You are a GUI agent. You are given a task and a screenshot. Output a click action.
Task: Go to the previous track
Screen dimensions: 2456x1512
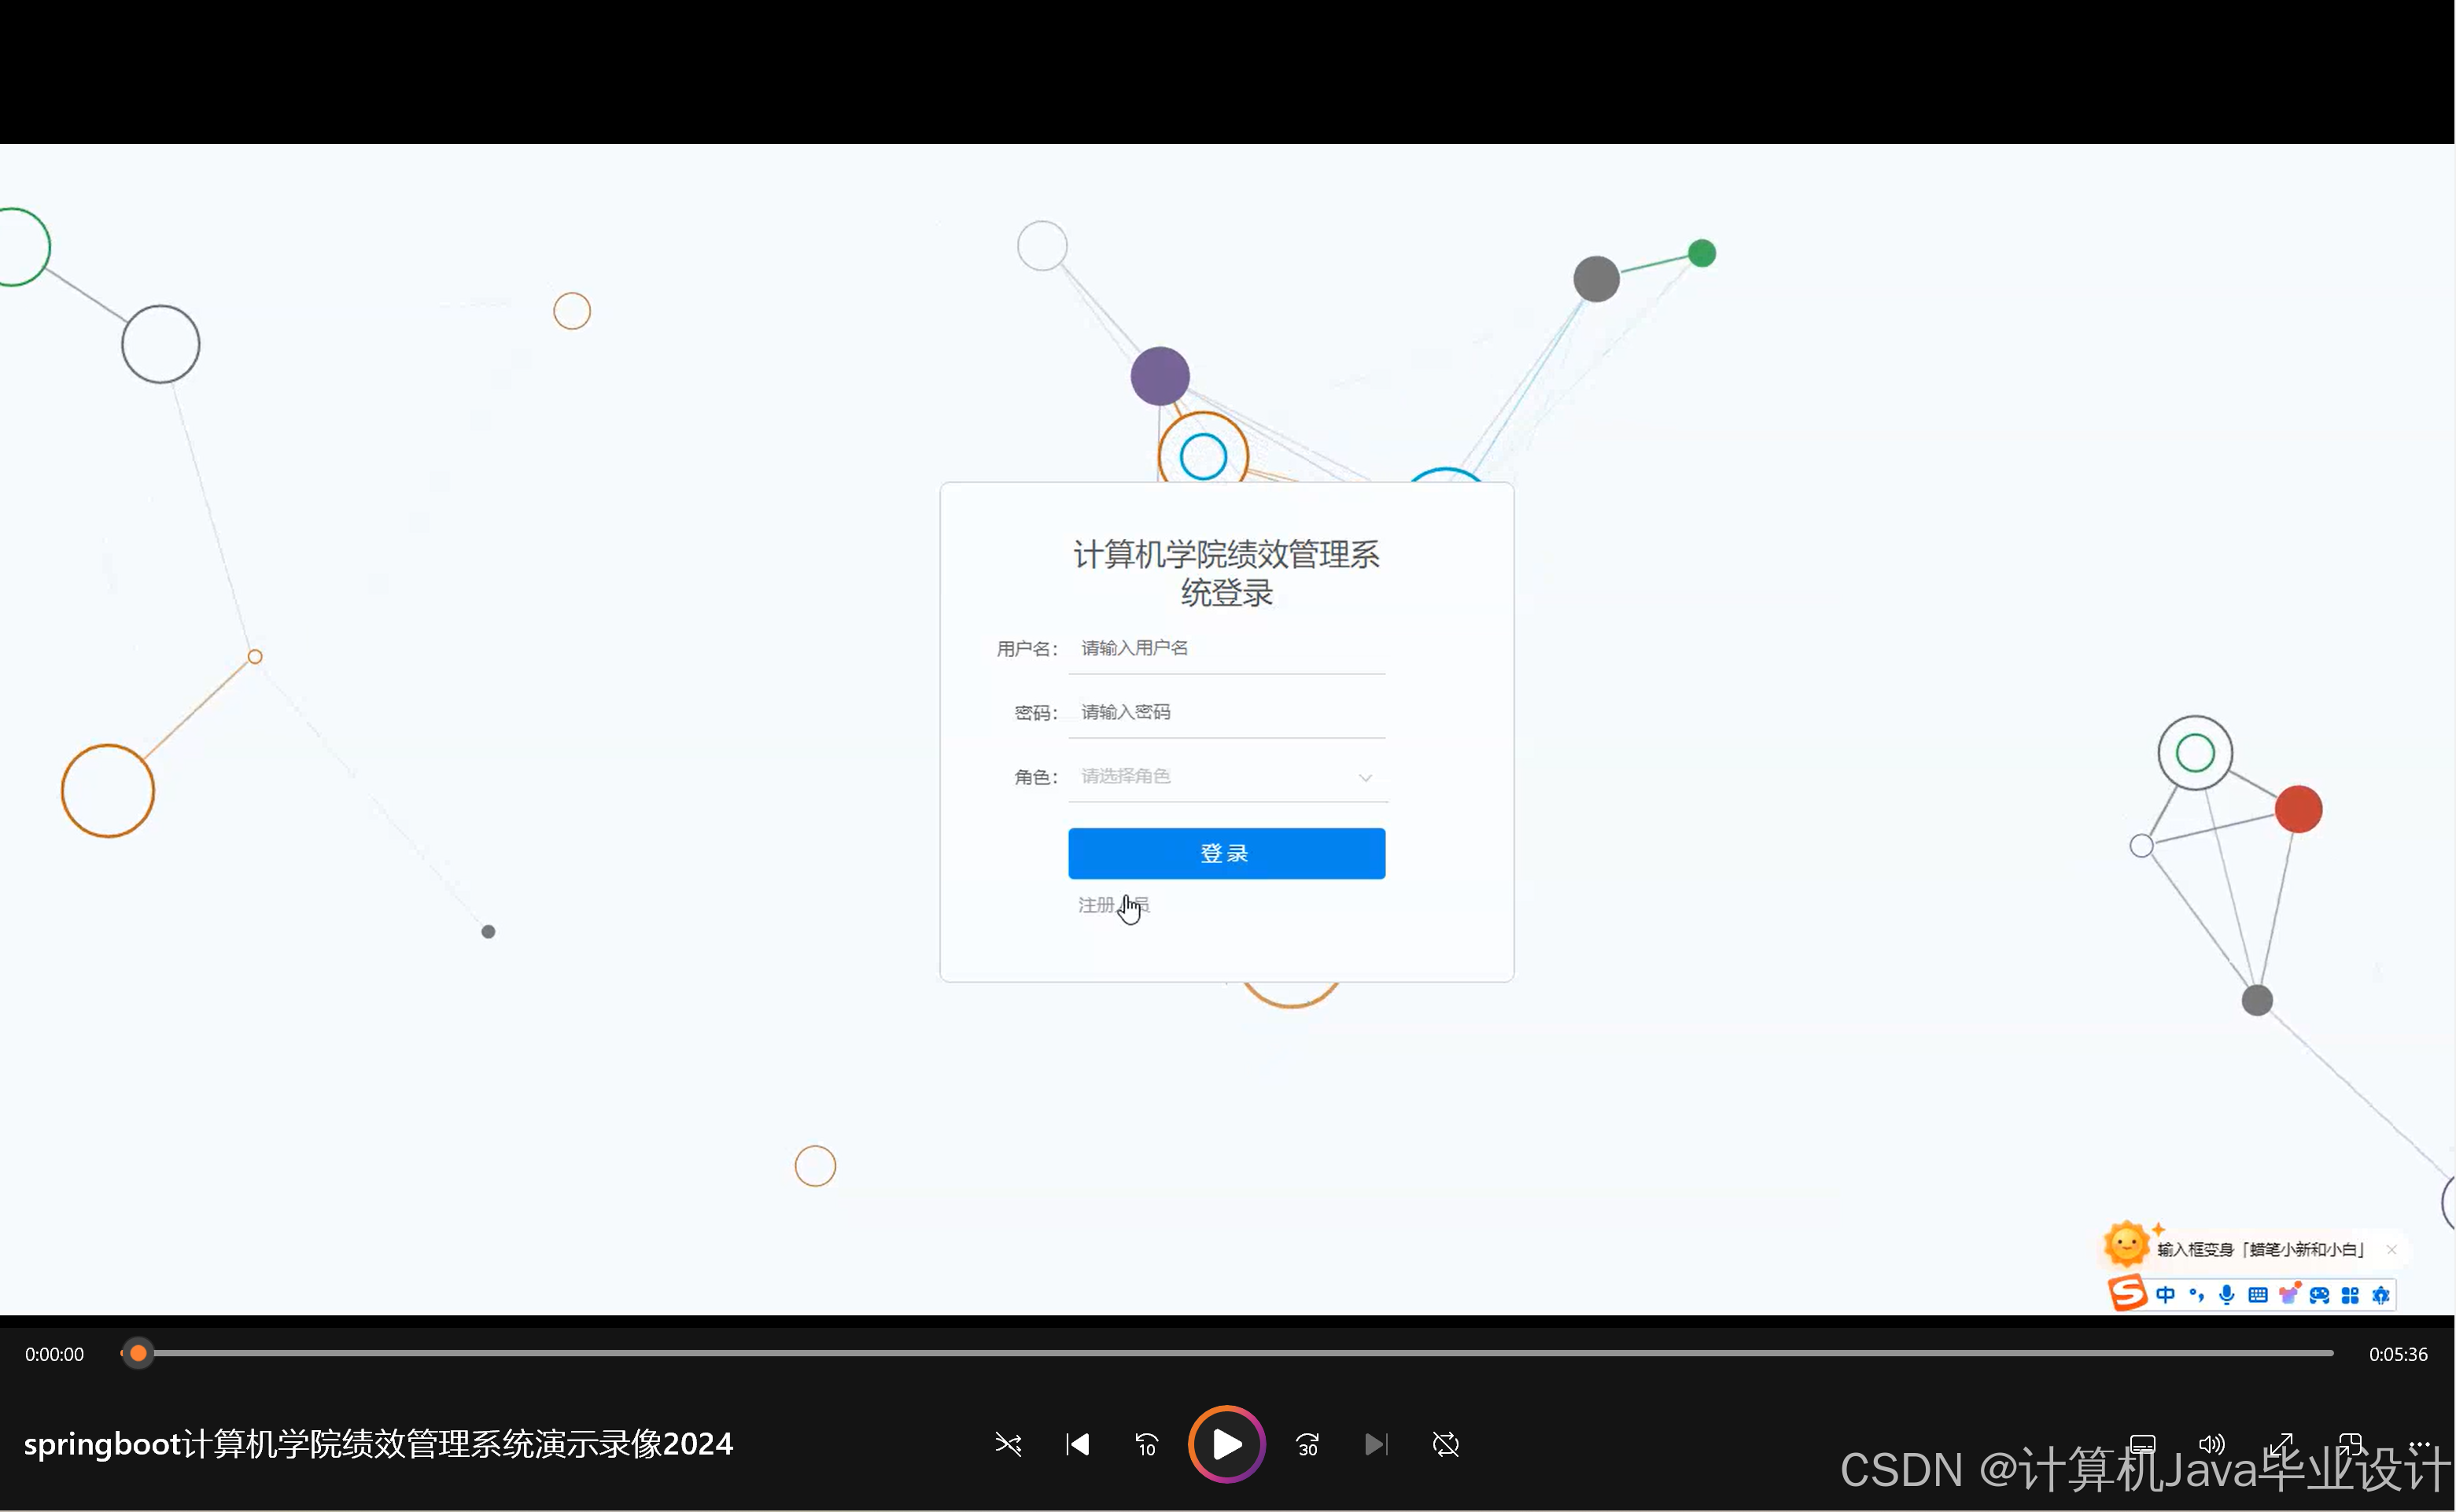(1077, 1444)
